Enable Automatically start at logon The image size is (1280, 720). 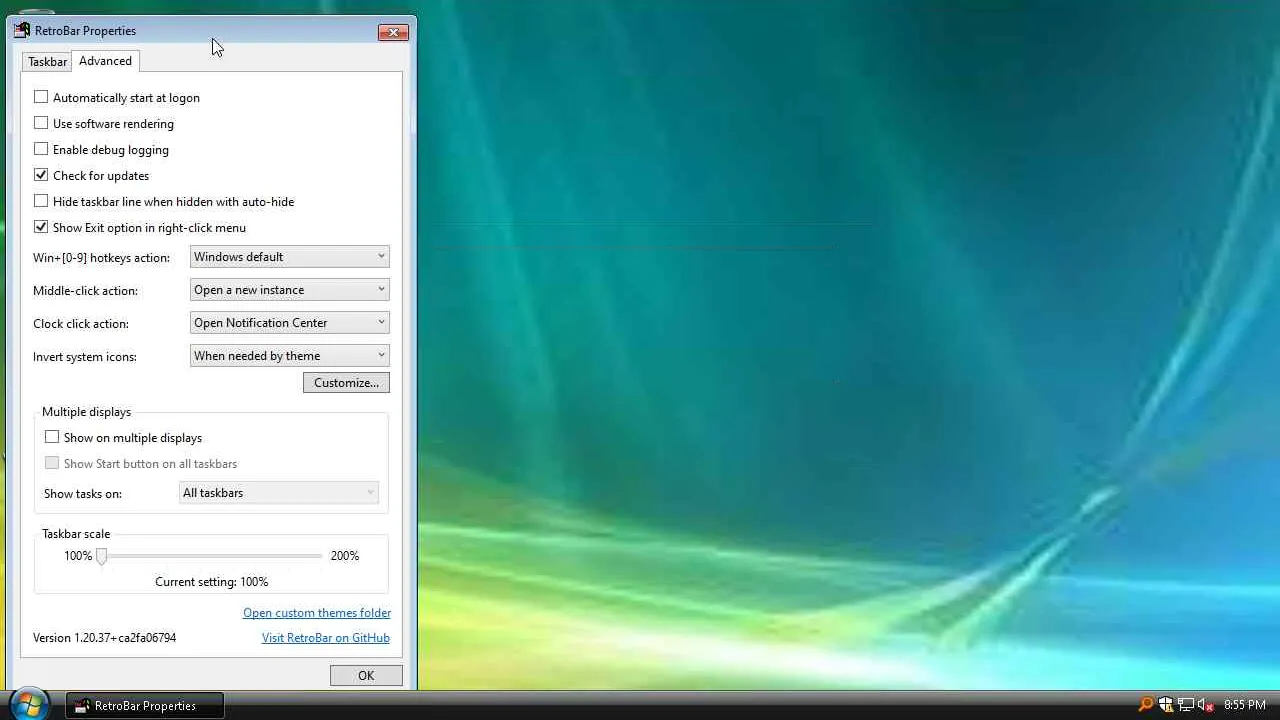[41, 97]
